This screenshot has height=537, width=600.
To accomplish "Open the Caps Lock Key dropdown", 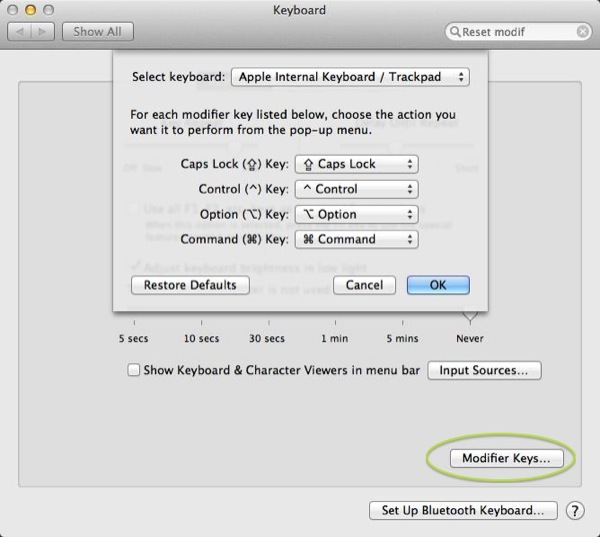I will point(356,164).
